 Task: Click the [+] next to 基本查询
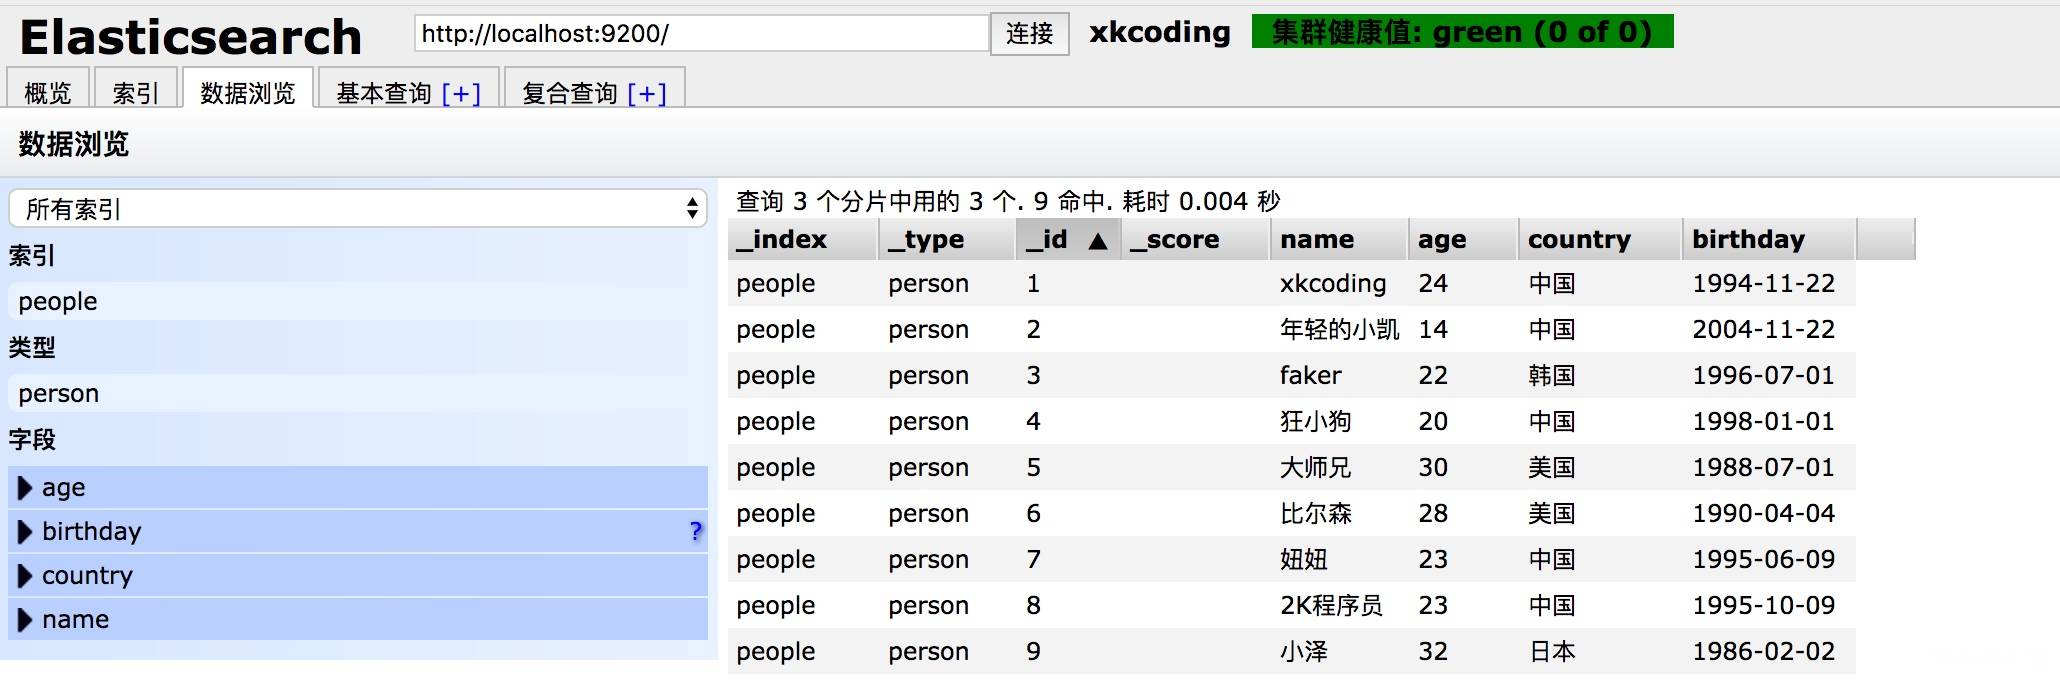click(x=461, y=93)
